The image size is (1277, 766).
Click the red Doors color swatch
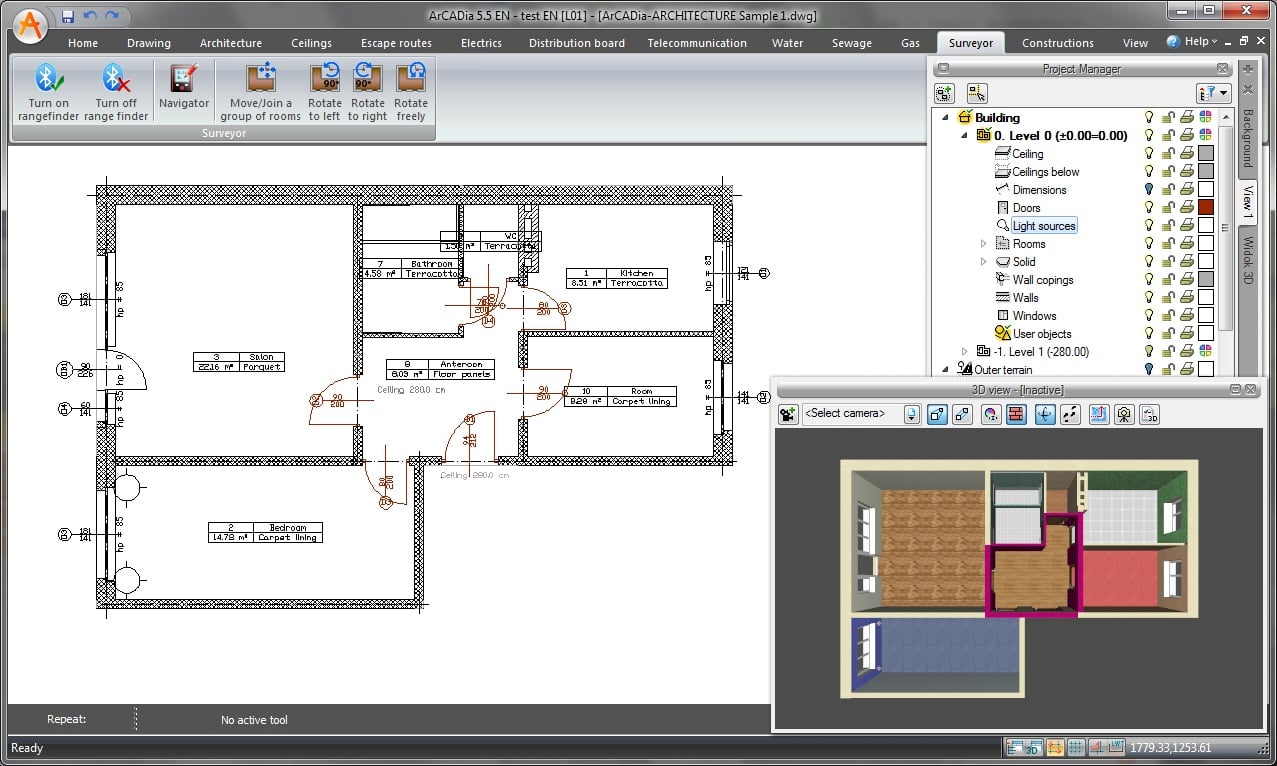(1206, 208)
